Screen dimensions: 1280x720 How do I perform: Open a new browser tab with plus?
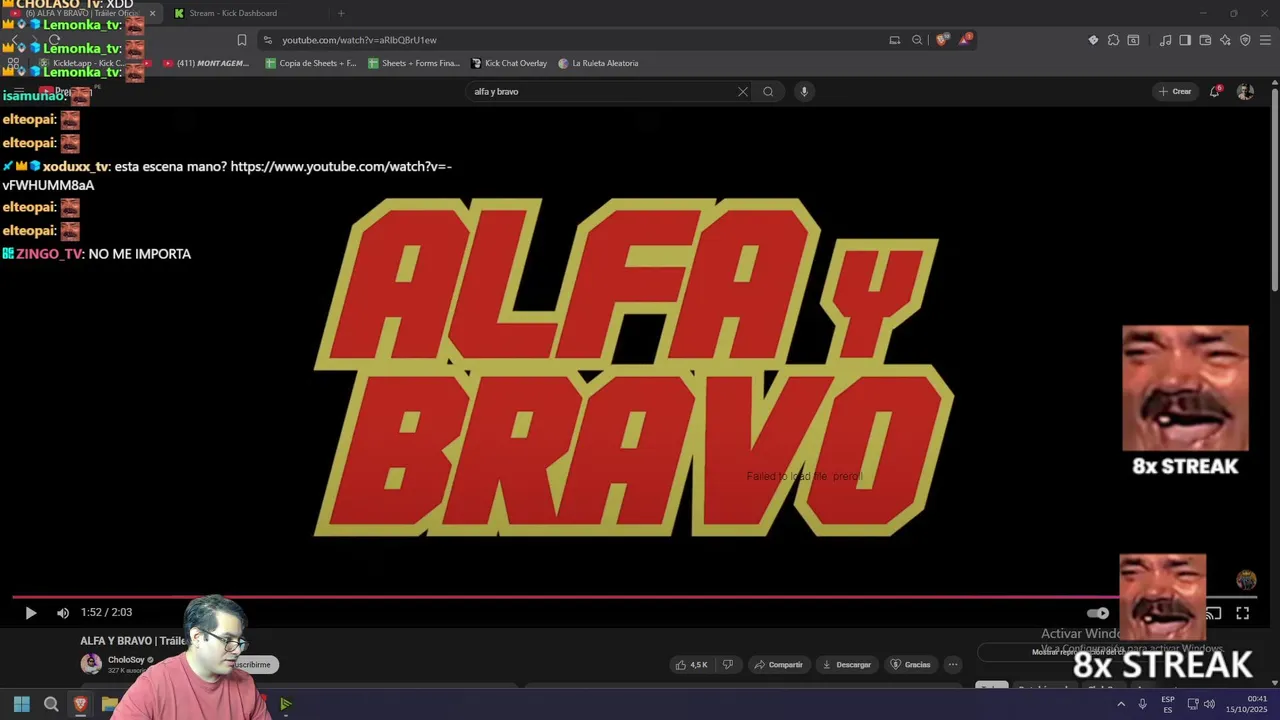[341, 13]
